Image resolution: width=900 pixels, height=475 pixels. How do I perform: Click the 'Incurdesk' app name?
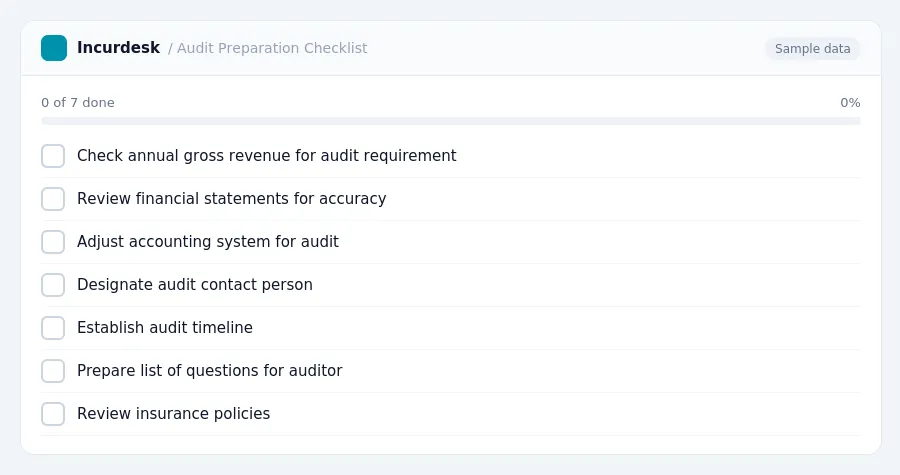click(118, 48)
